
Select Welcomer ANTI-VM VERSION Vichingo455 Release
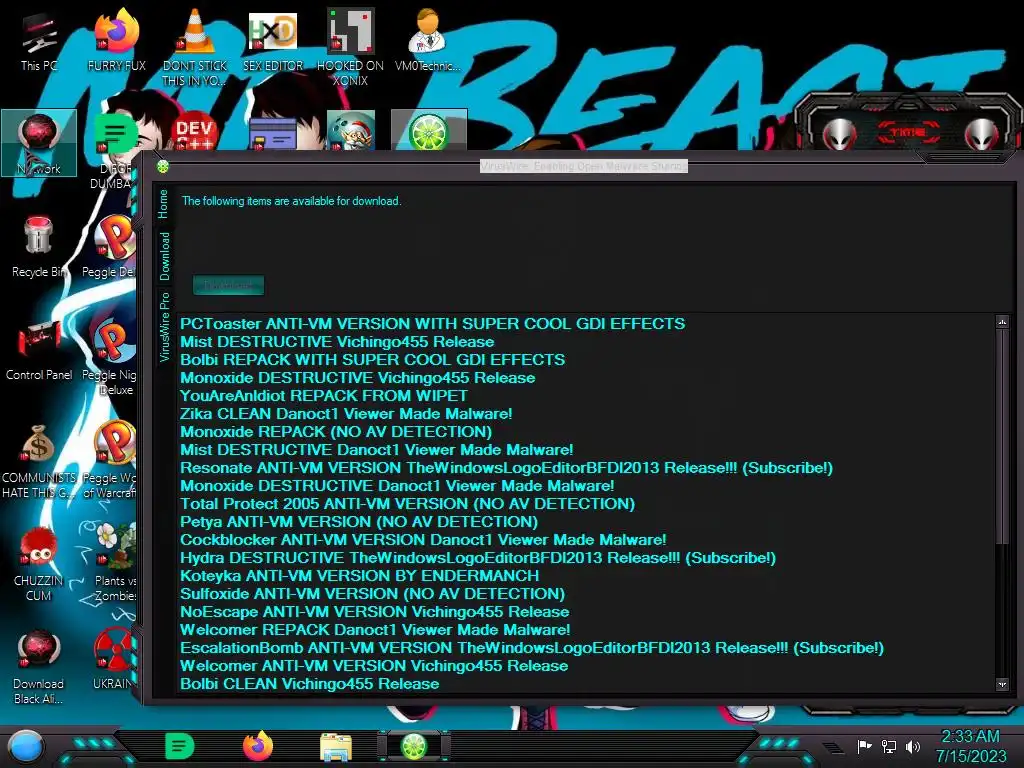[x=374, y=666]
